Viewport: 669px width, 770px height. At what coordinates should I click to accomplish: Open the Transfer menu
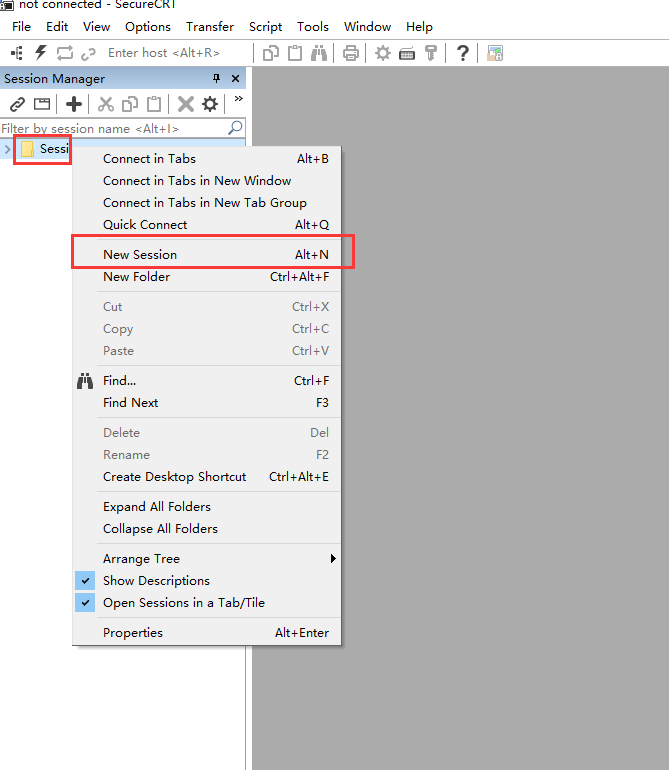210,27
